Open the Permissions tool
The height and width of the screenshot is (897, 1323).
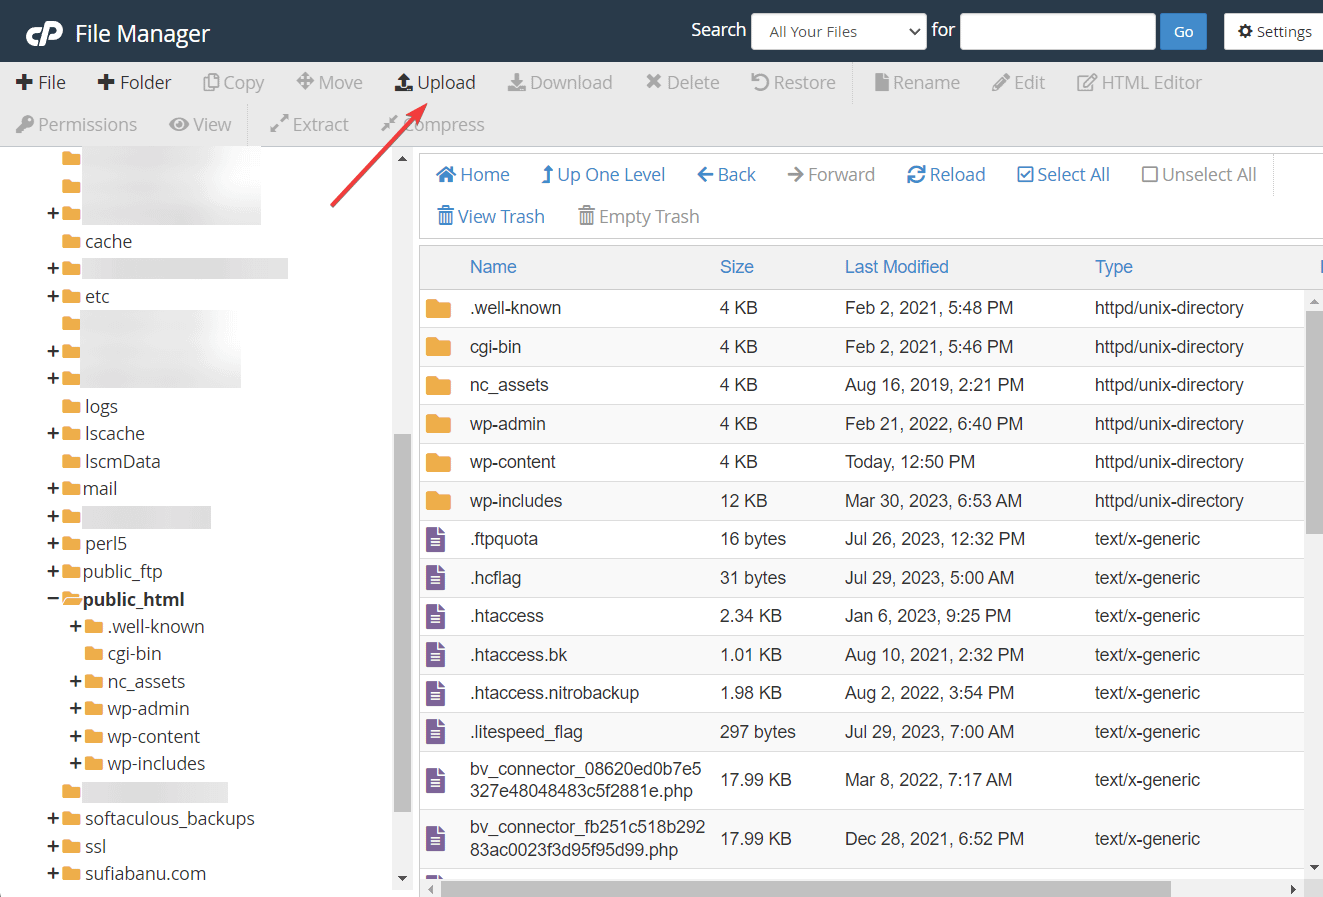[76, 124]
